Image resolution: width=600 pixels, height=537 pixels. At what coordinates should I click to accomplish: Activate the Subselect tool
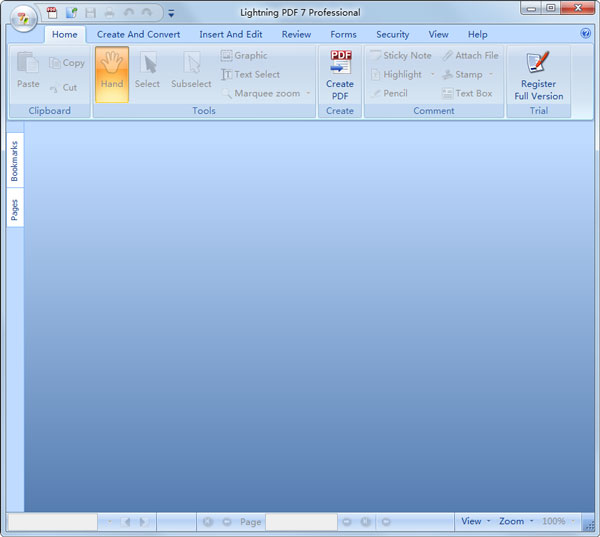191,70
